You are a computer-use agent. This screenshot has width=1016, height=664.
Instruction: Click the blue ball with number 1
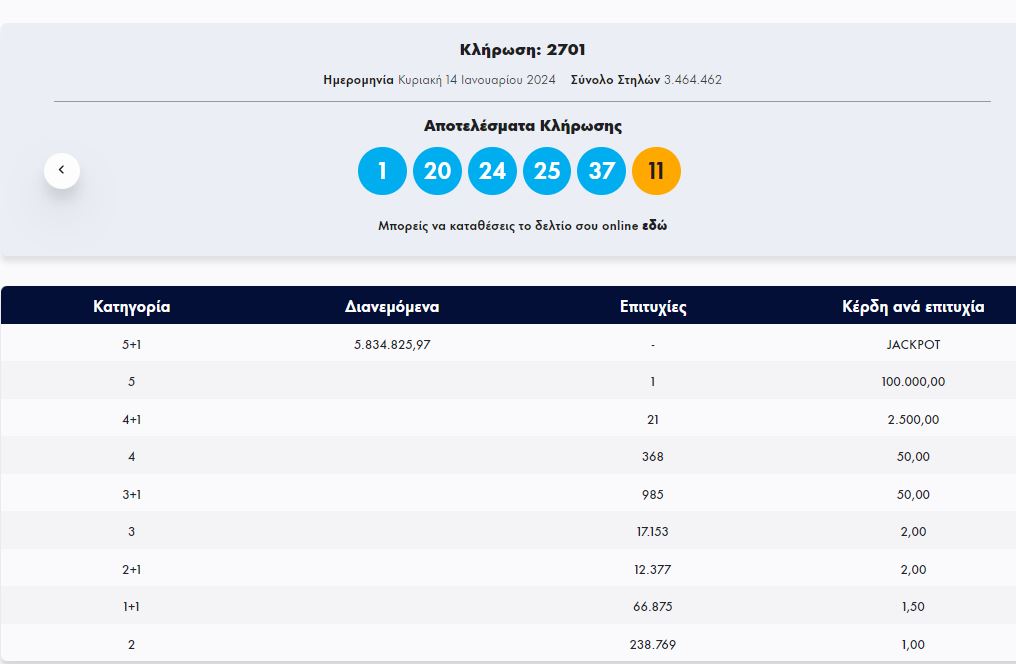[x=382, y=171]
